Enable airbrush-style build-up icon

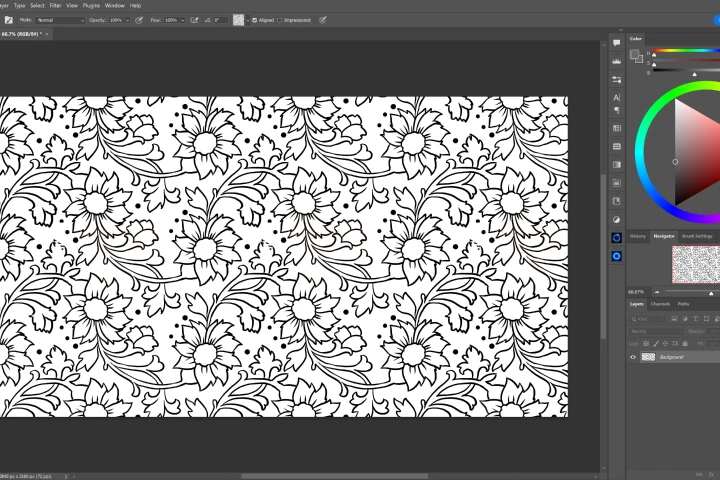(194, 20)
